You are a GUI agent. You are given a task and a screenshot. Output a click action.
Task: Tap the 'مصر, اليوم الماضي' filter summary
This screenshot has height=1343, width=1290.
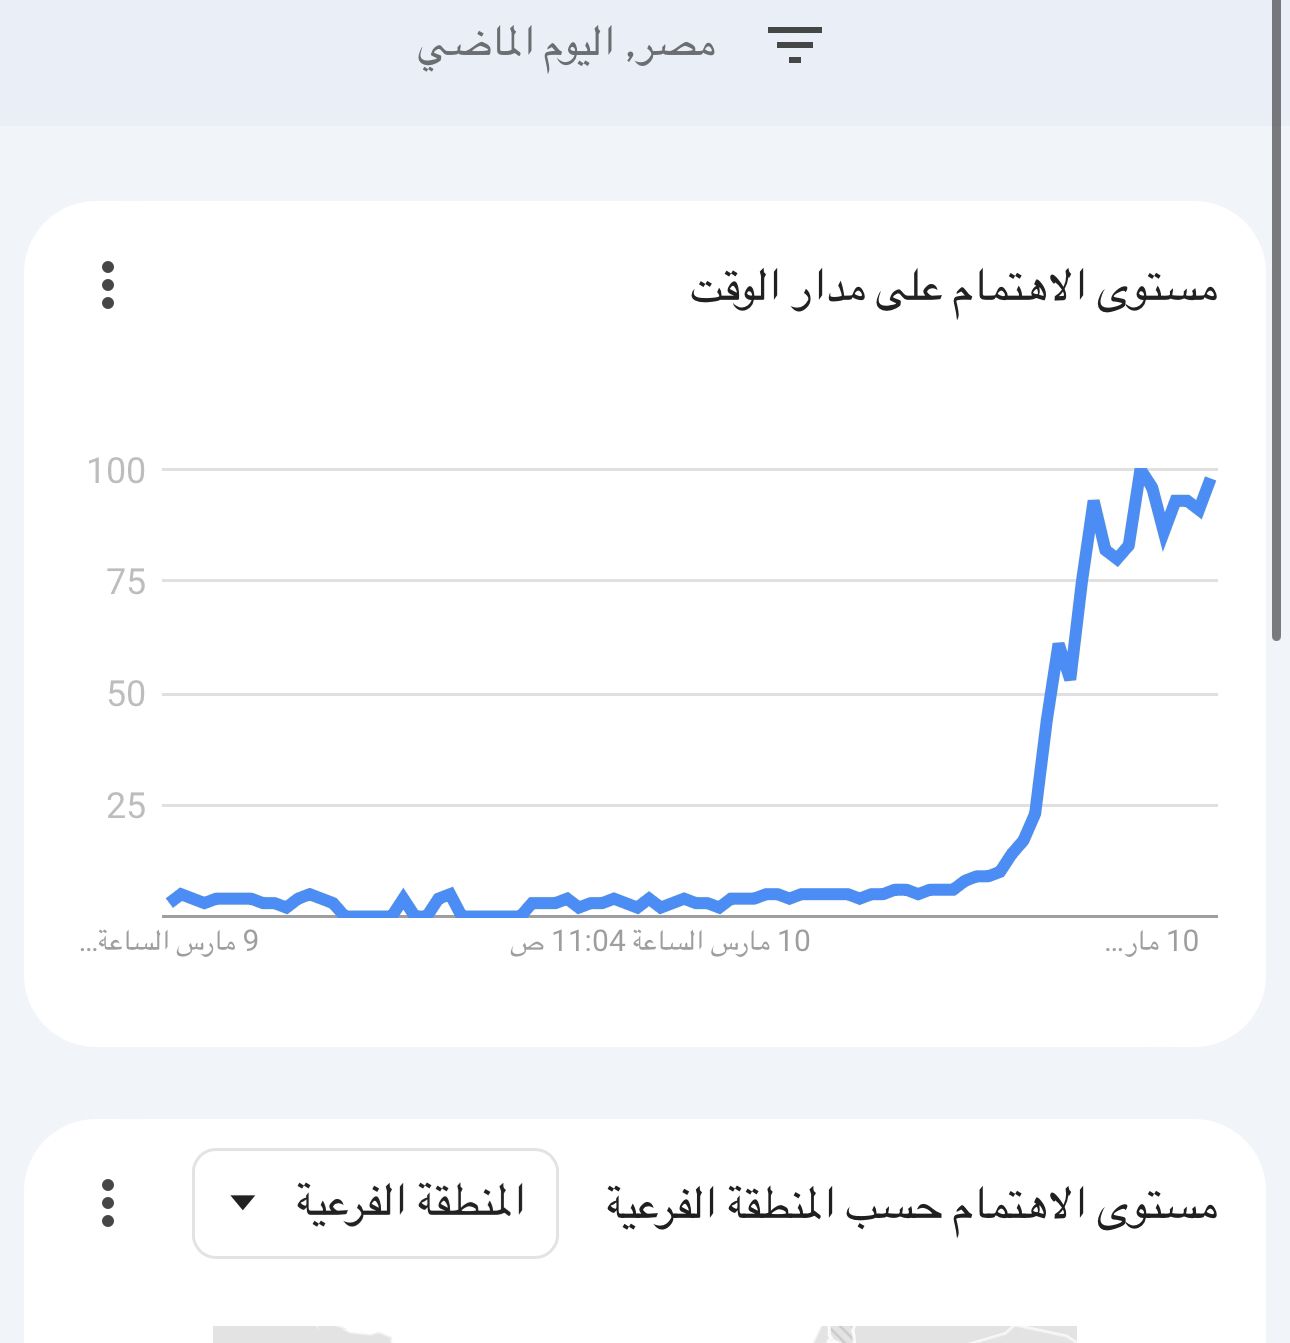point(566,46)
